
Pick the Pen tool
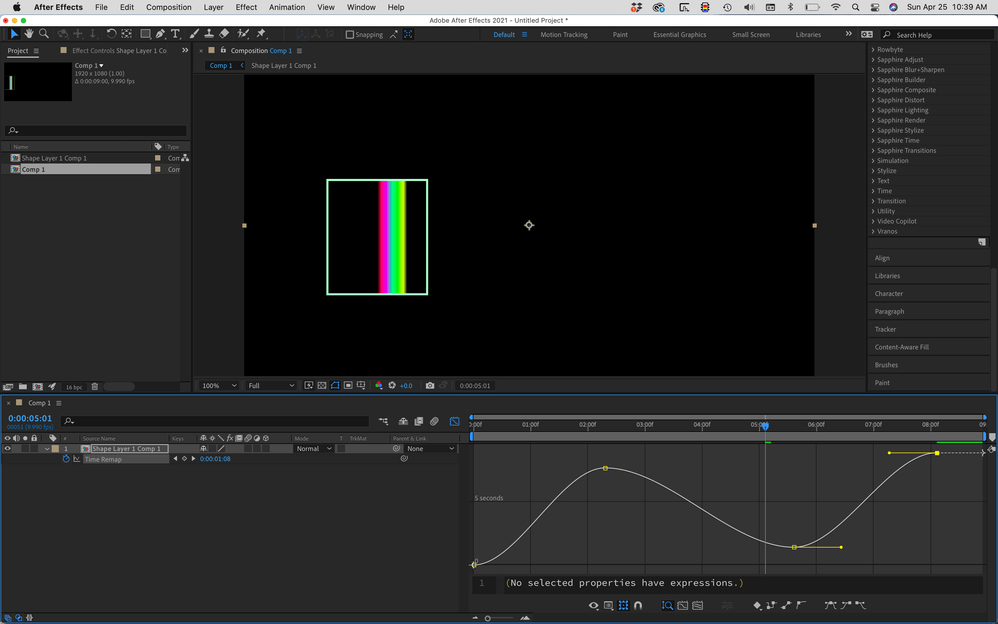click(x=160, y=34)
